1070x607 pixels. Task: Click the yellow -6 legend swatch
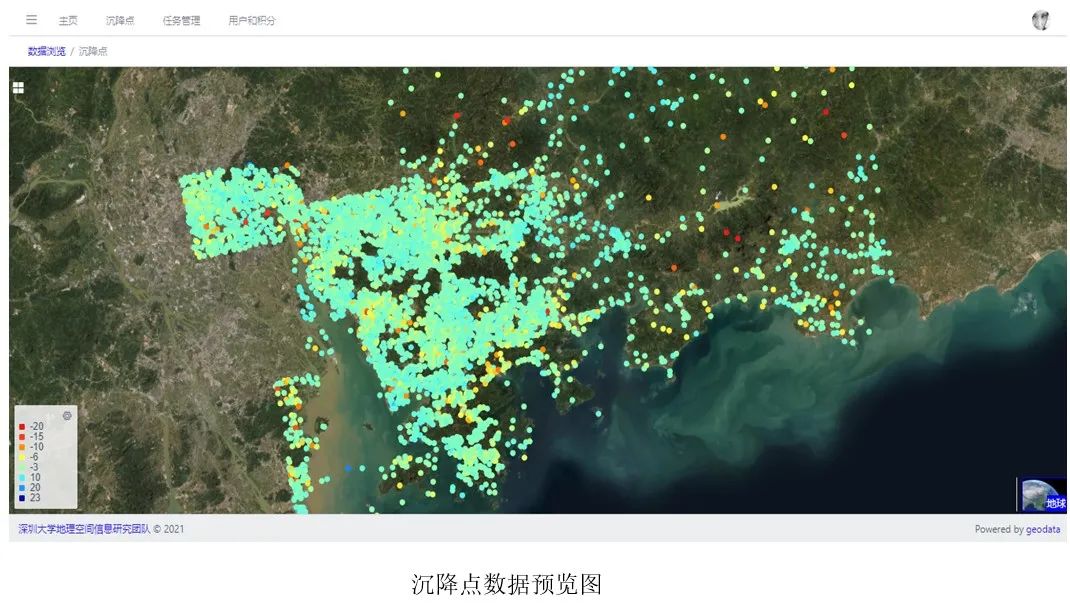coord(22,457)
